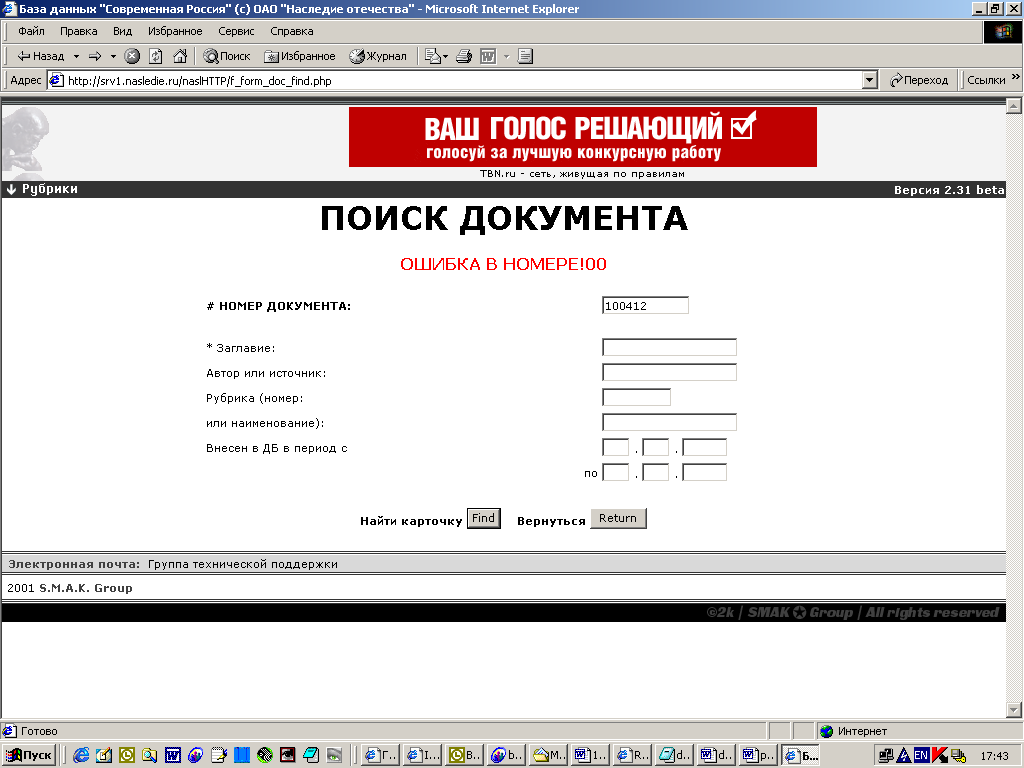Open the dropdown arrow beside Word edit icon
The image size is (1024, 768).
[x=506, y=57]
